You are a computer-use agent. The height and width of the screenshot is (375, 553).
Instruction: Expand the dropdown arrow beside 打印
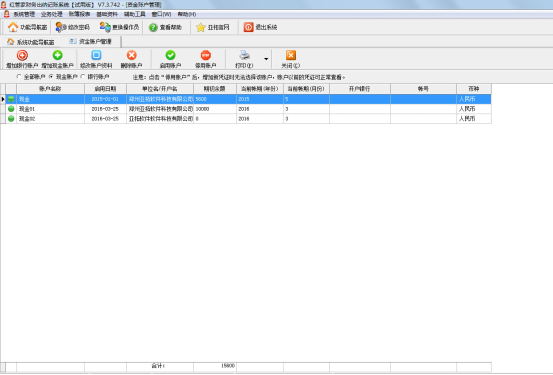pyautogui.click(x=266, y=59)
